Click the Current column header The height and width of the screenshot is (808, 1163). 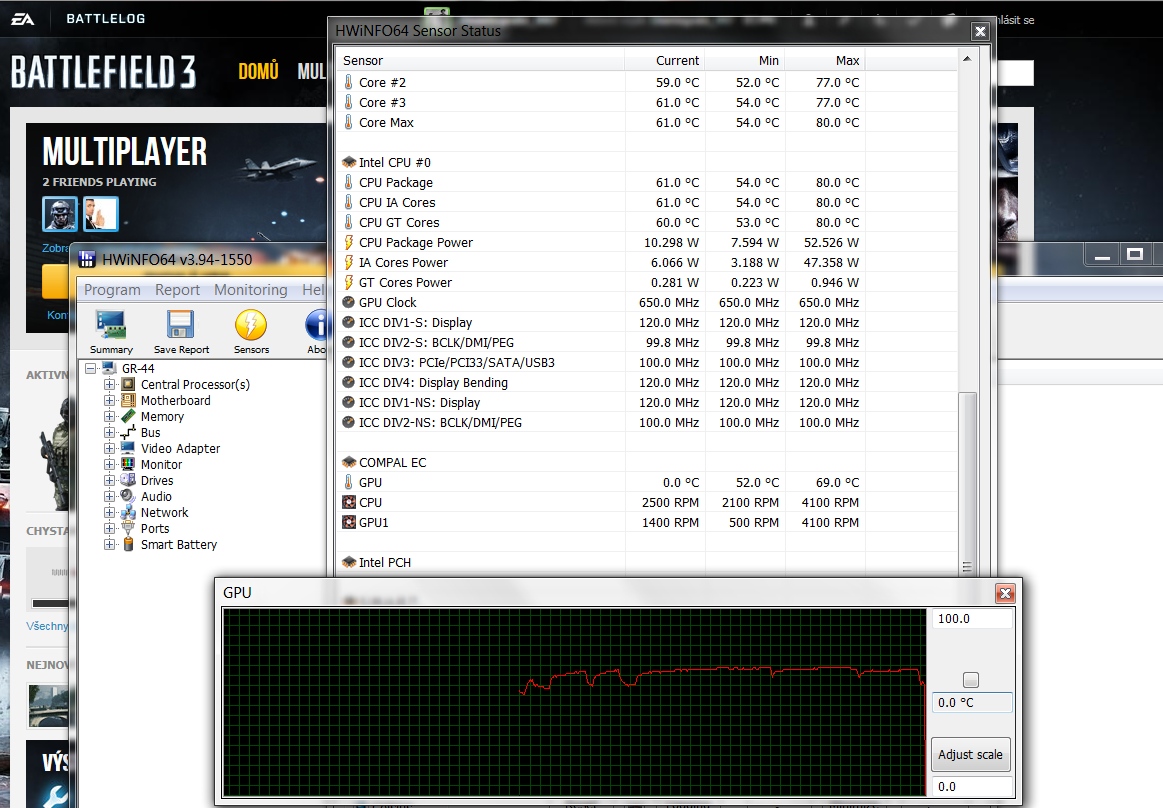[x=665, y=60]
